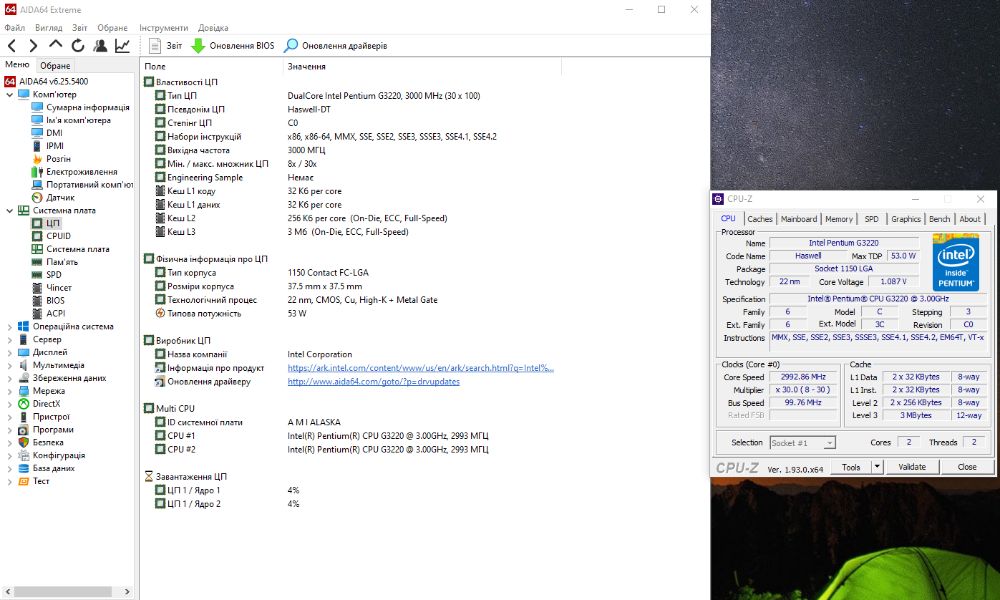This screenshot has height=600, width=1000.
Task: Open Чіпсет in the tree
Action: click(x=59, y=288)
